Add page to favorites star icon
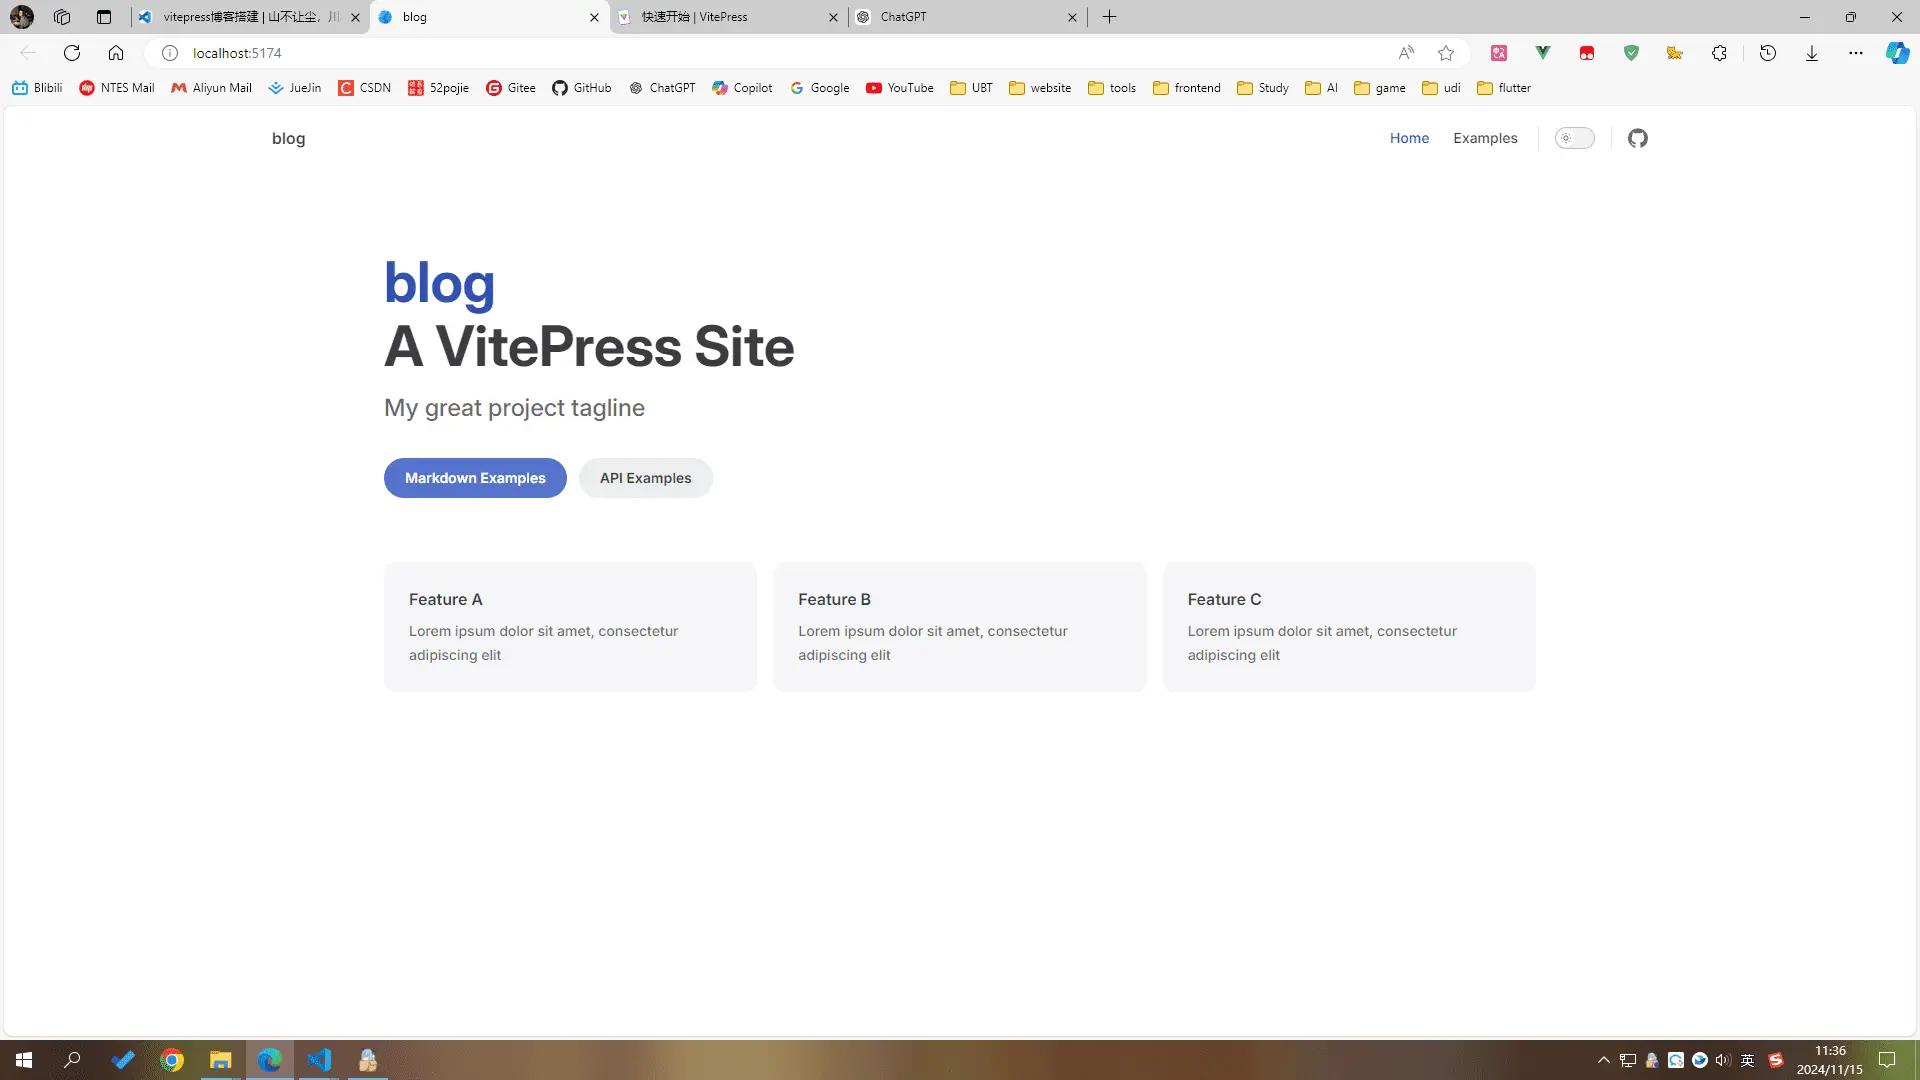Image resolution: width=1920 pixels, height=1080 pixels. coord(1446,53)
